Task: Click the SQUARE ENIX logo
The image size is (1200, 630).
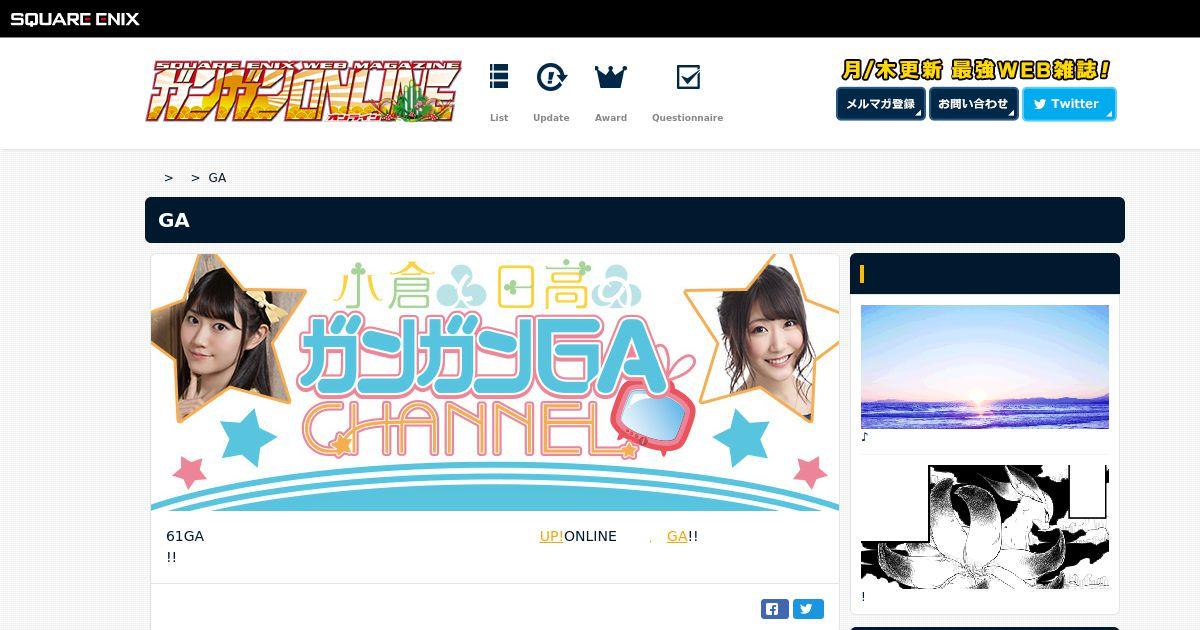Action: (x=75, y=19)
